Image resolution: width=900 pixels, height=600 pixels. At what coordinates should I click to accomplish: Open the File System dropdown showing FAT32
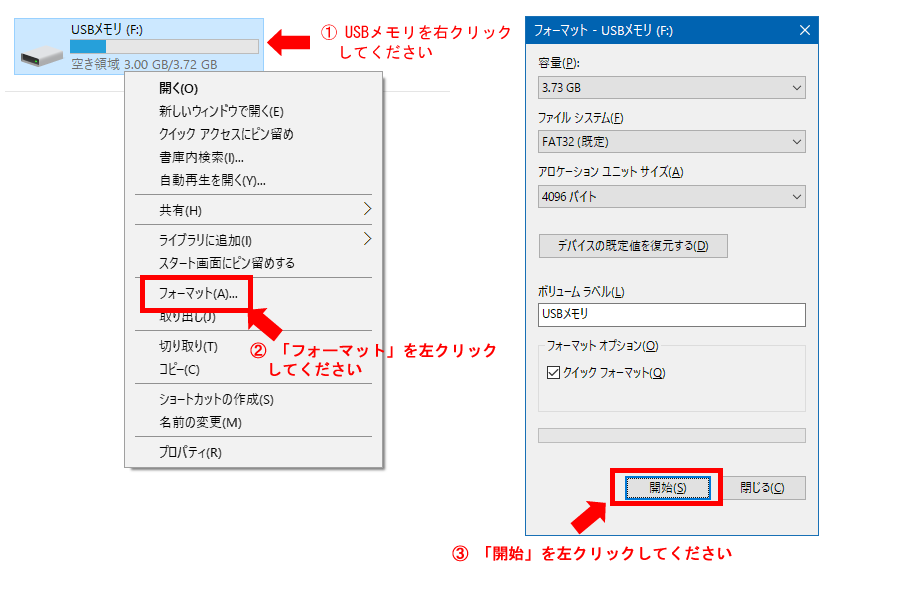671,142
